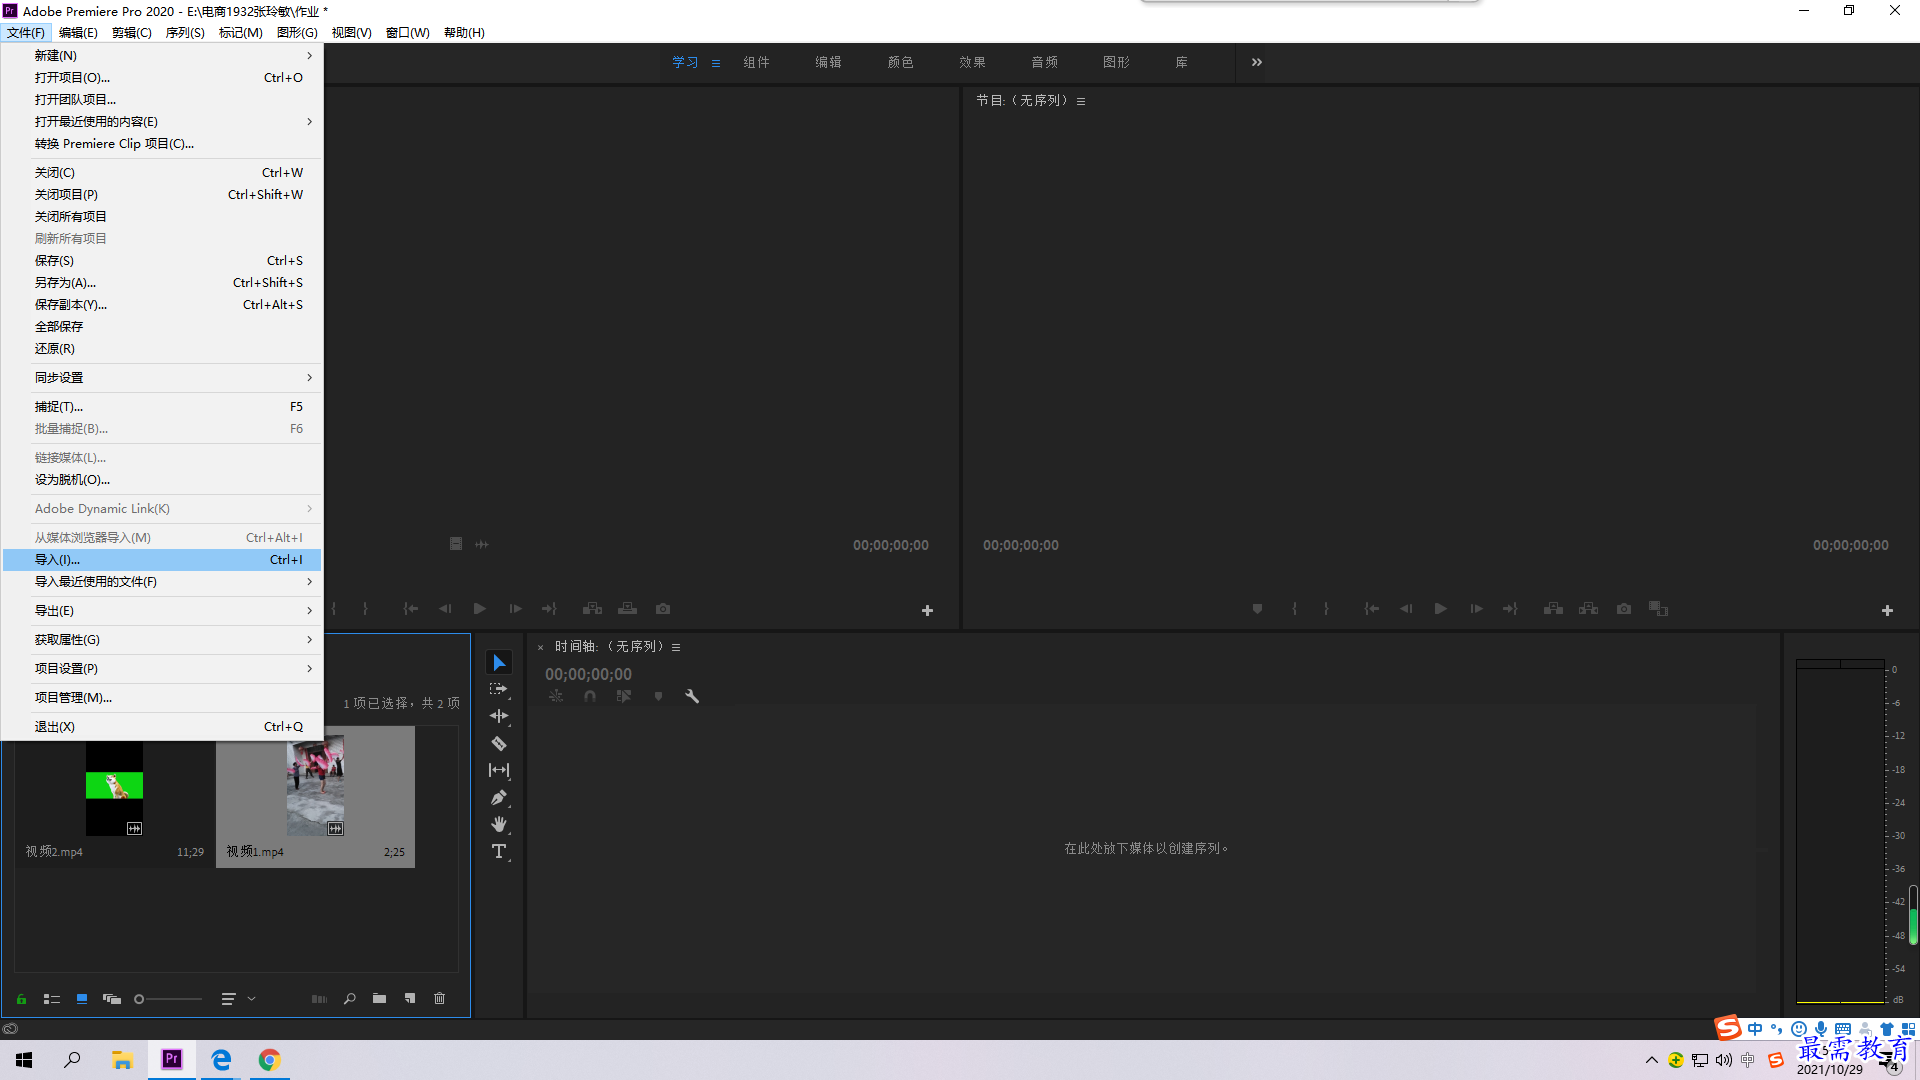1920x1080 pixels.
Task: Expand 导出(E) submenu
Action: (x=162, y=611)
